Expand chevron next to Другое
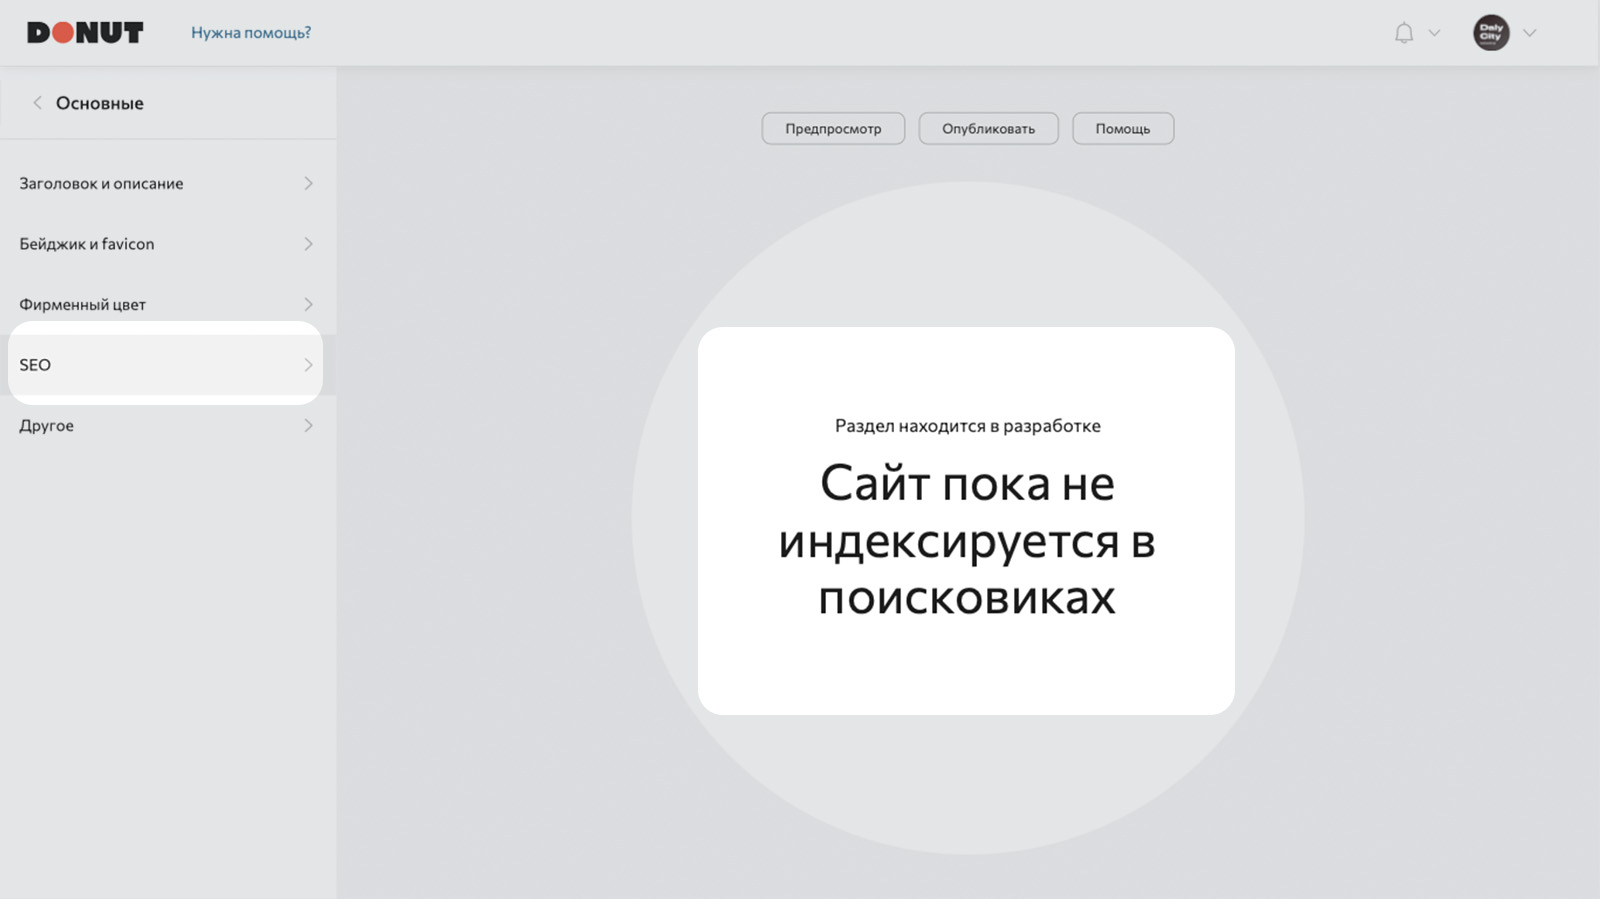1600x899 pixels. pyautogui.click(x=308, y=425)
